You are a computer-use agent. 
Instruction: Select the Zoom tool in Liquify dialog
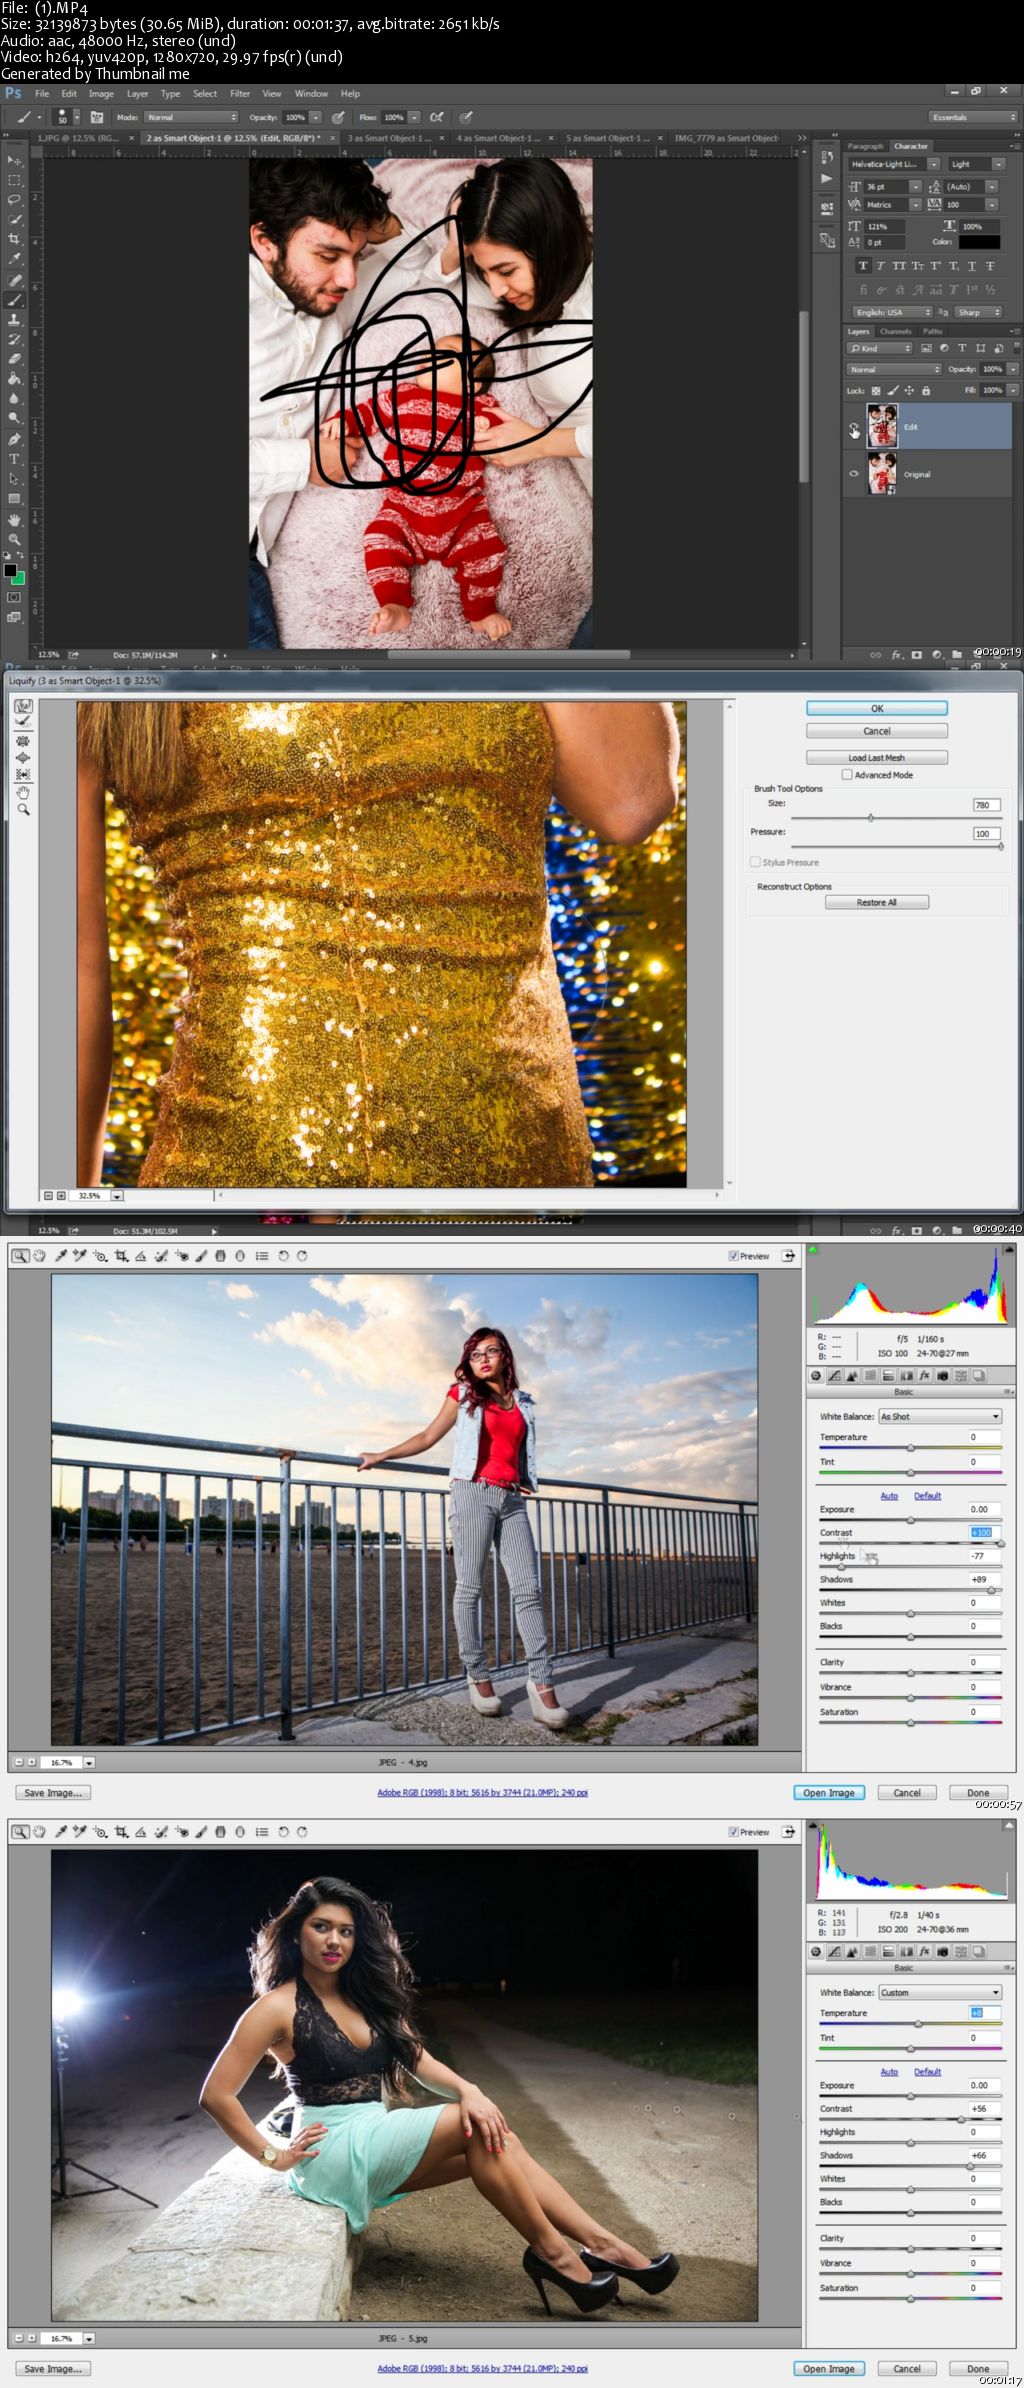(23, 809)
